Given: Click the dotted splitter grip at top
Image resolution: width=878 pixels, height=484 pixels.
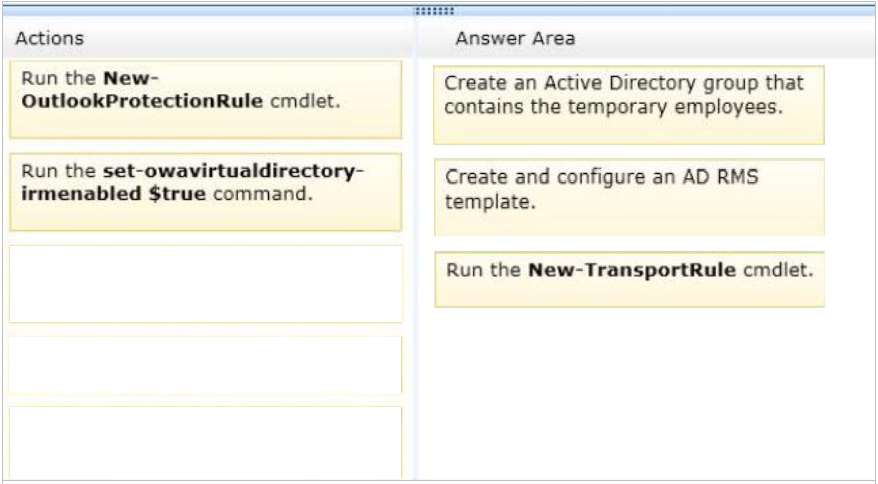Looking at the screenshot, I should [x=434, y=11].
